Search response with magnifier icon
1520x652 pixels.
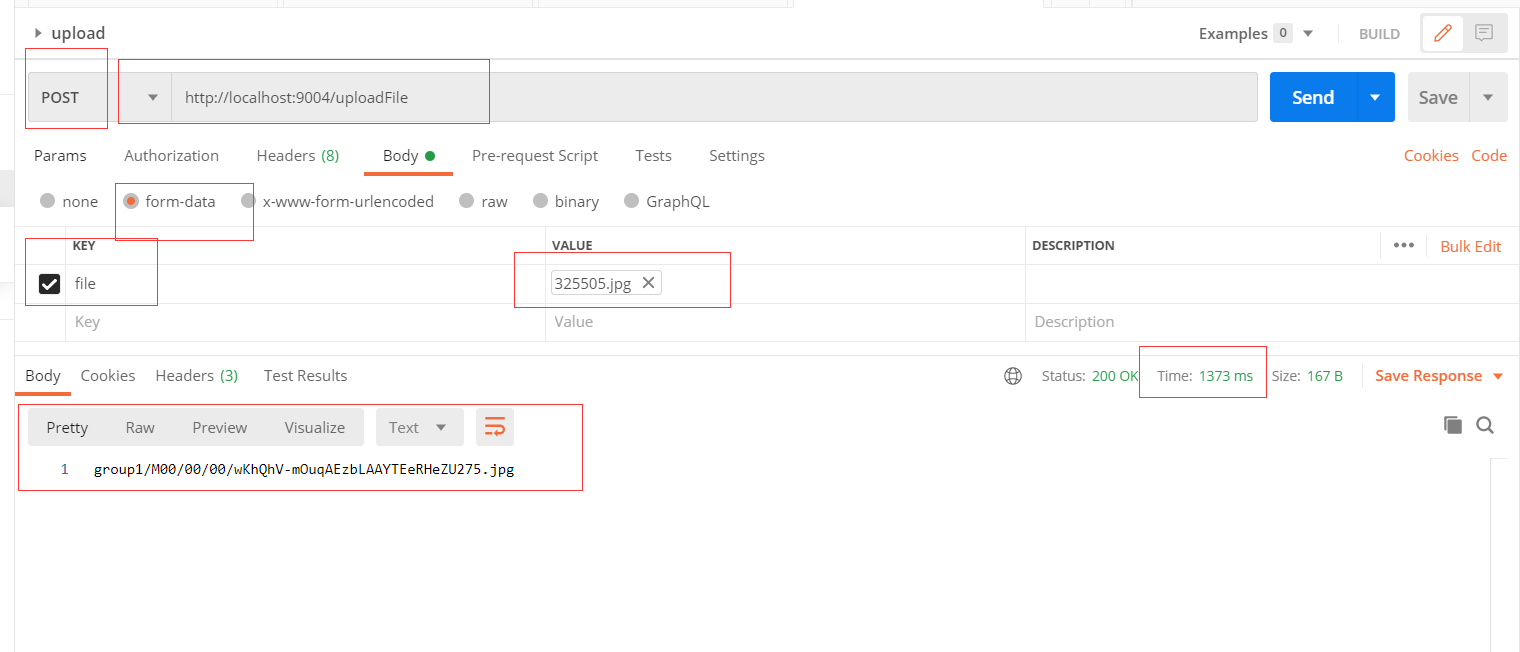(x=1485, y=425)
